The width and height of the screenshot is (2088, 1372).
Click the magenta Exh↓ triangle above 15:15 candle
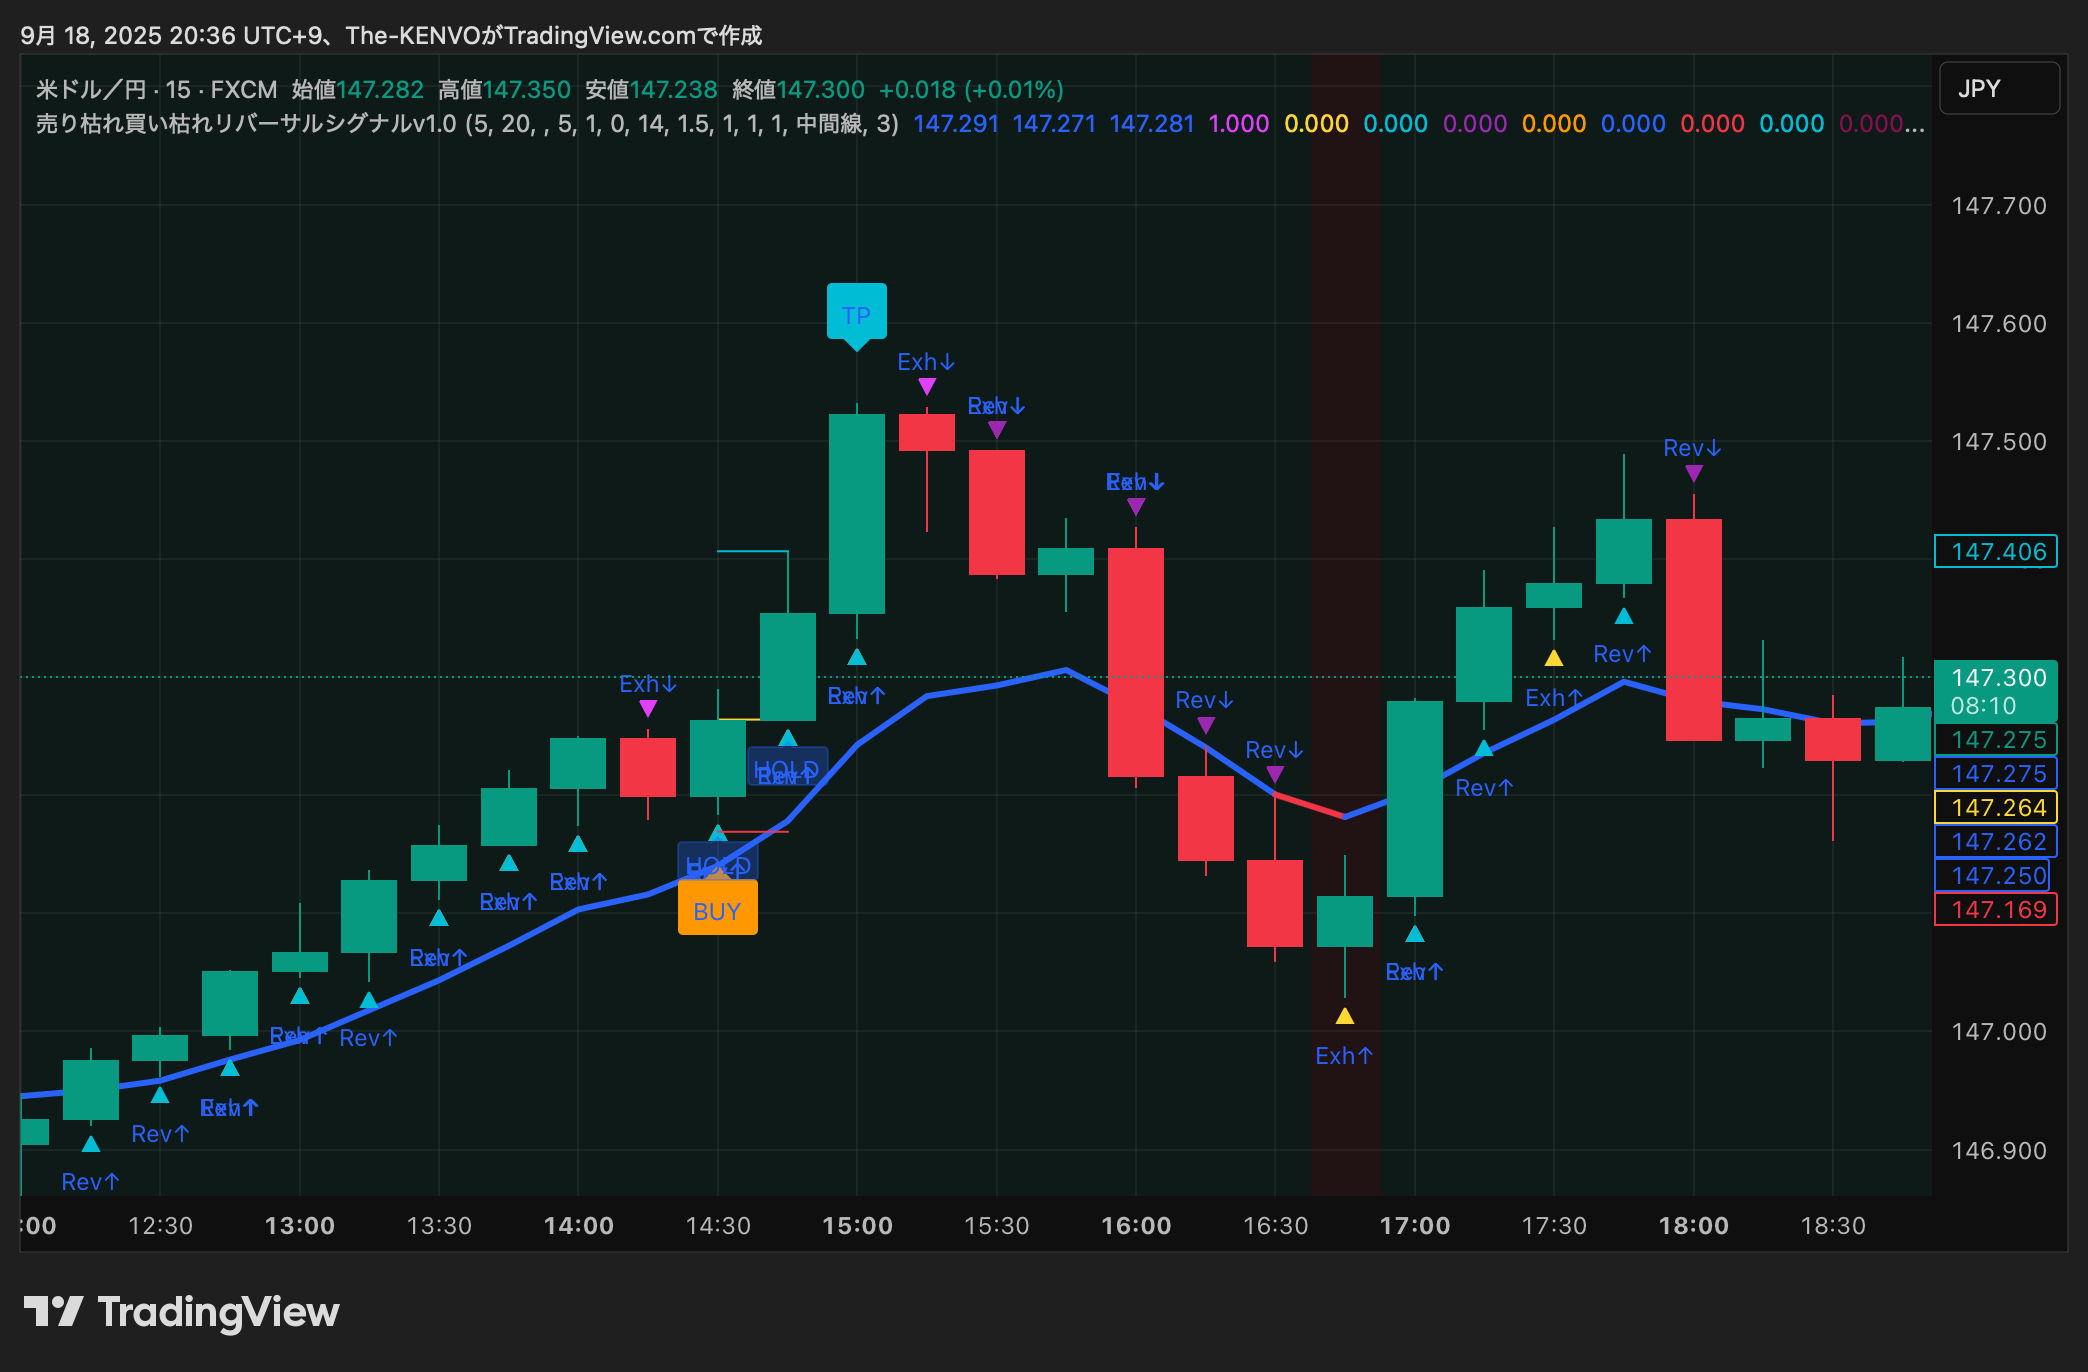(926, 386)
